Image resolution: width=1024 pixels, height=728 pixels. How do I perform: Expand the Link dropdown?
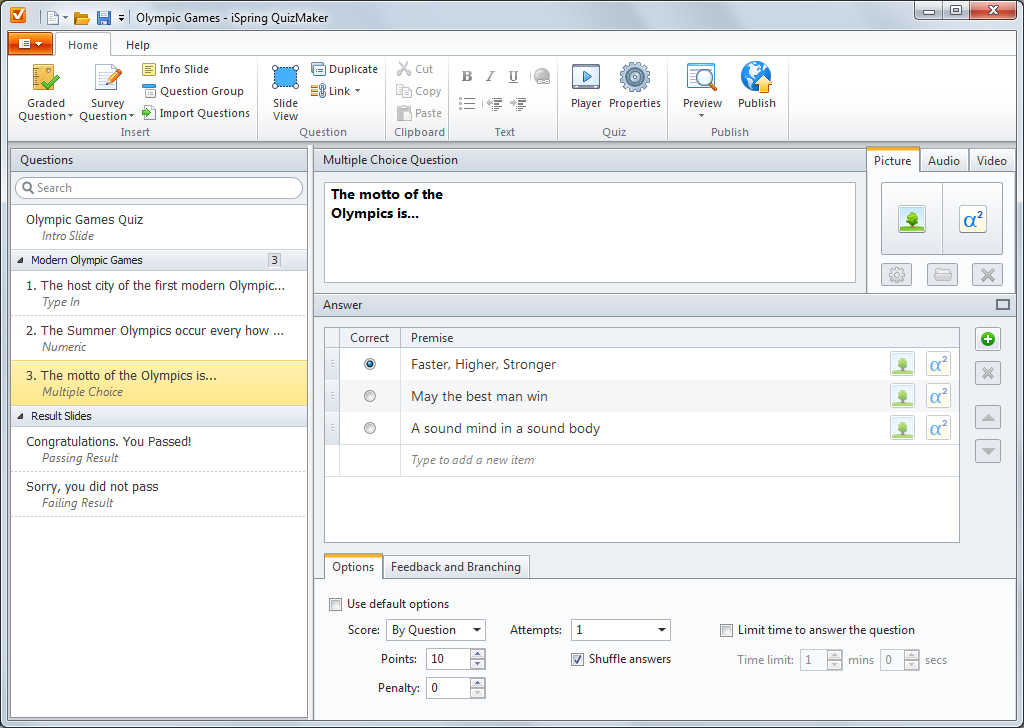(357, 91)
